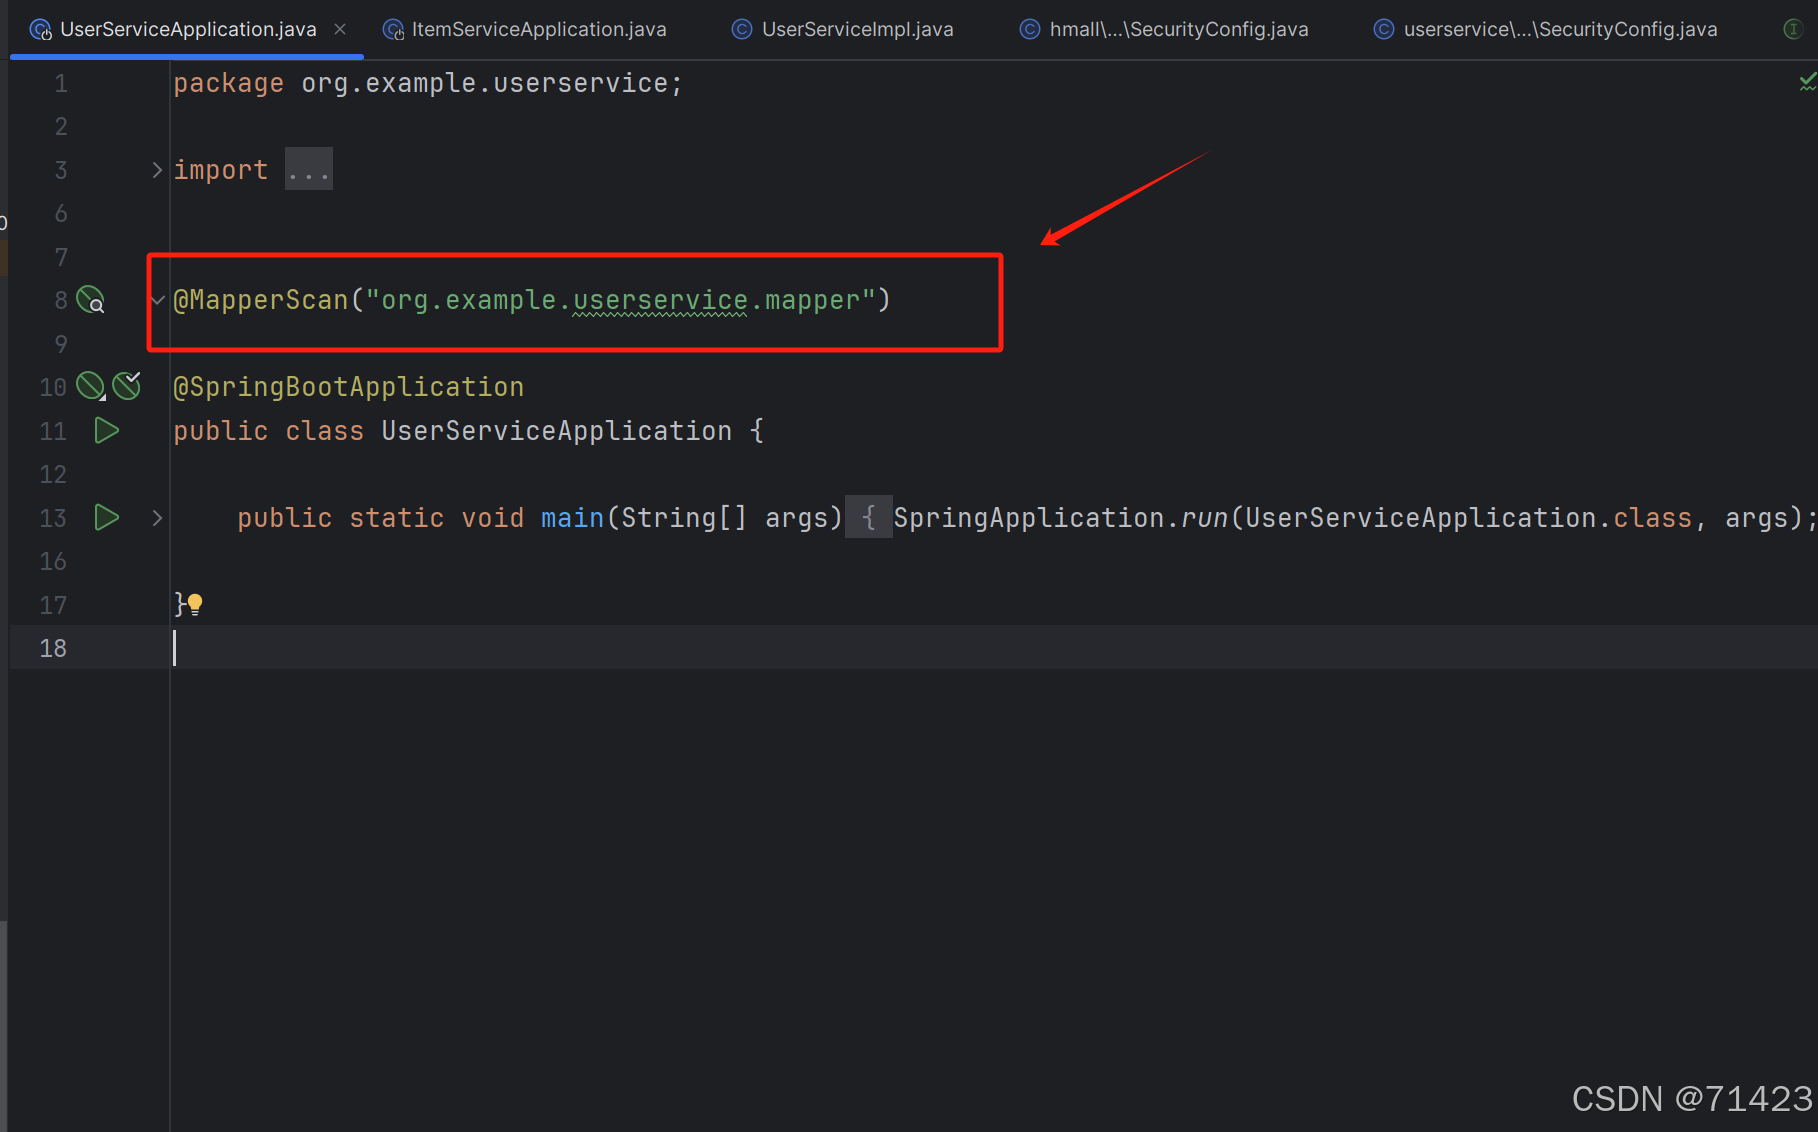Collapse @MapperScan annotation with its fold chevron
Screen dimensions: 1818x1132
pos(157,299)
